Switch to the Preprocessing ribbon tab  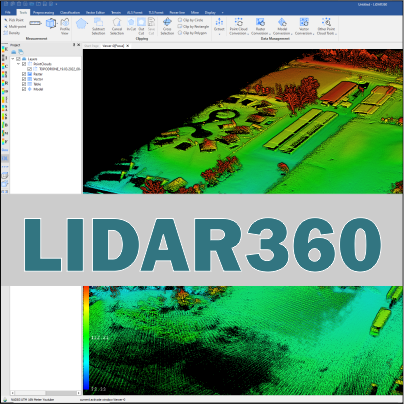(43, 12)
